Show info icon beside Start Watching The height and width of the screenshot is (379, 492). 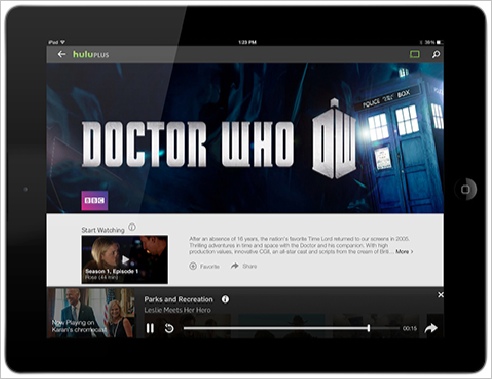point(132,227)
